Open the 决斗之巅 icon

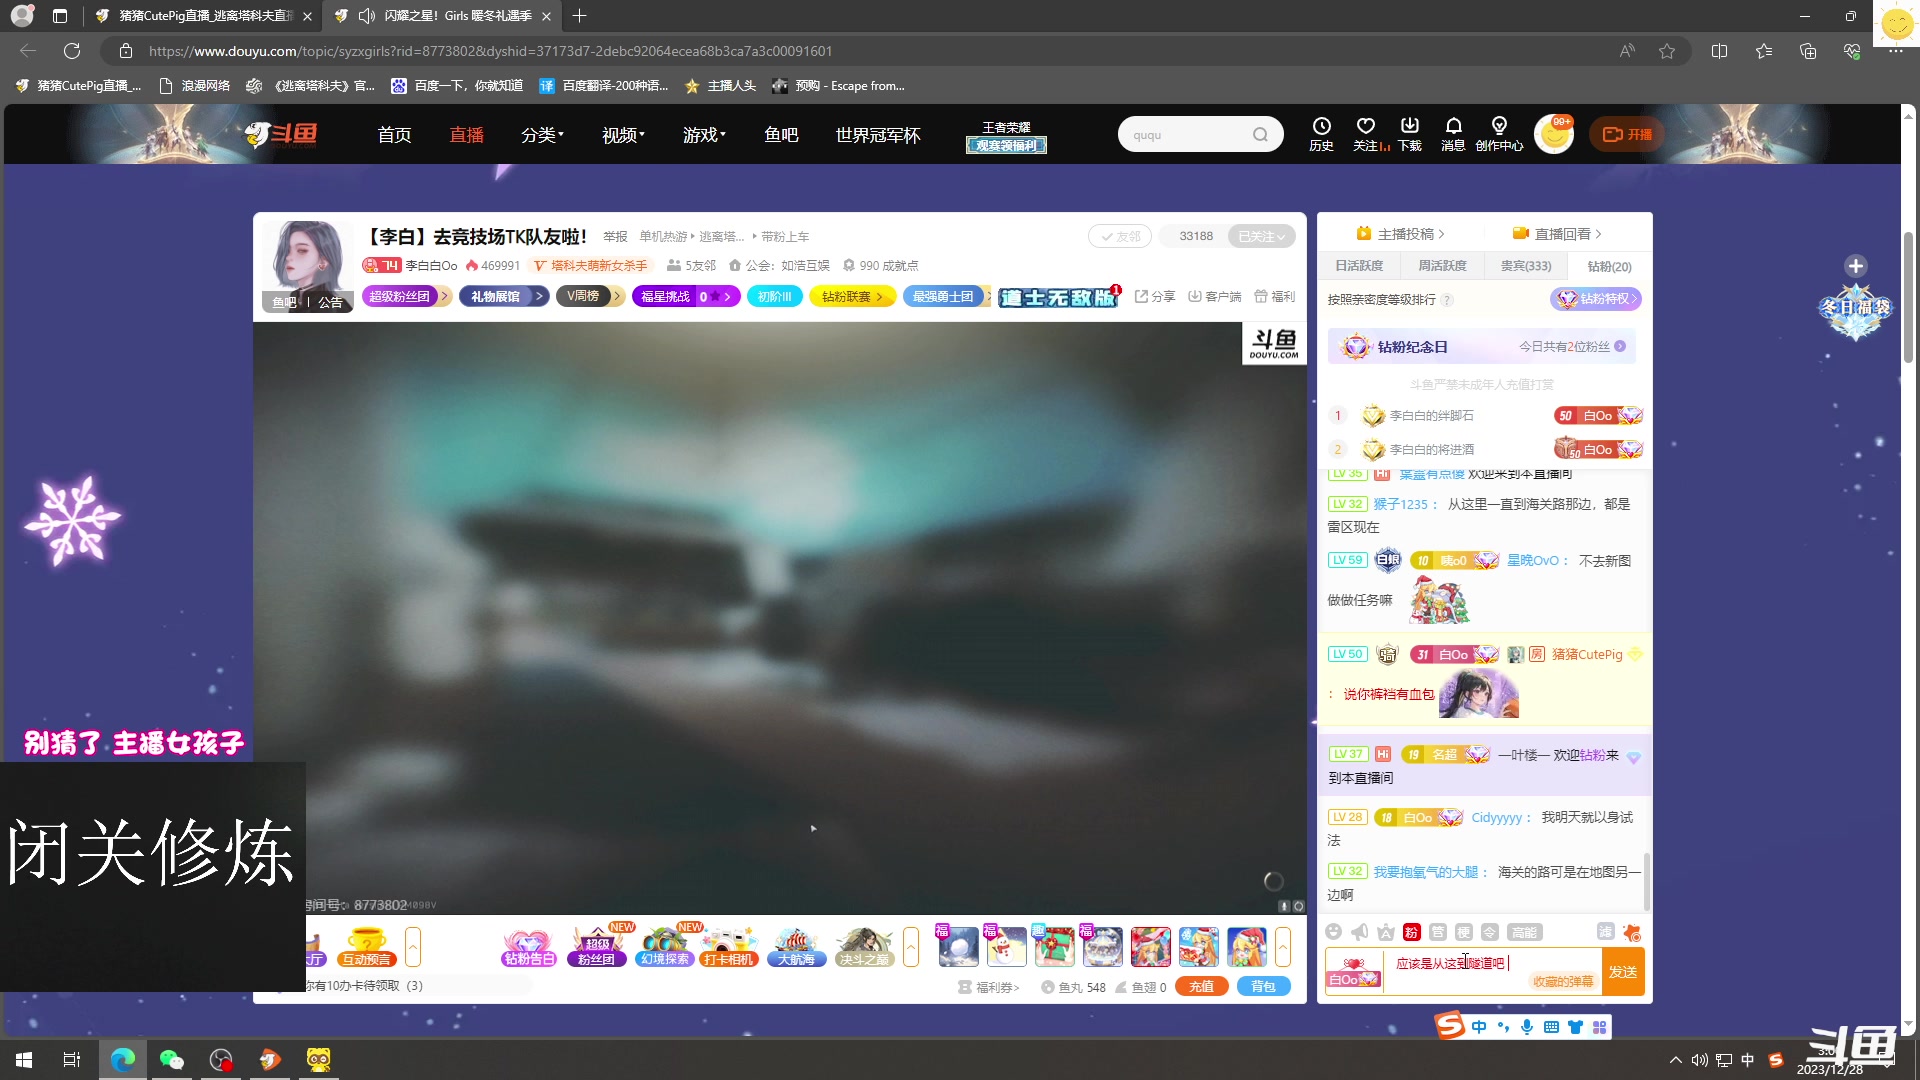[x=865, y=947]
